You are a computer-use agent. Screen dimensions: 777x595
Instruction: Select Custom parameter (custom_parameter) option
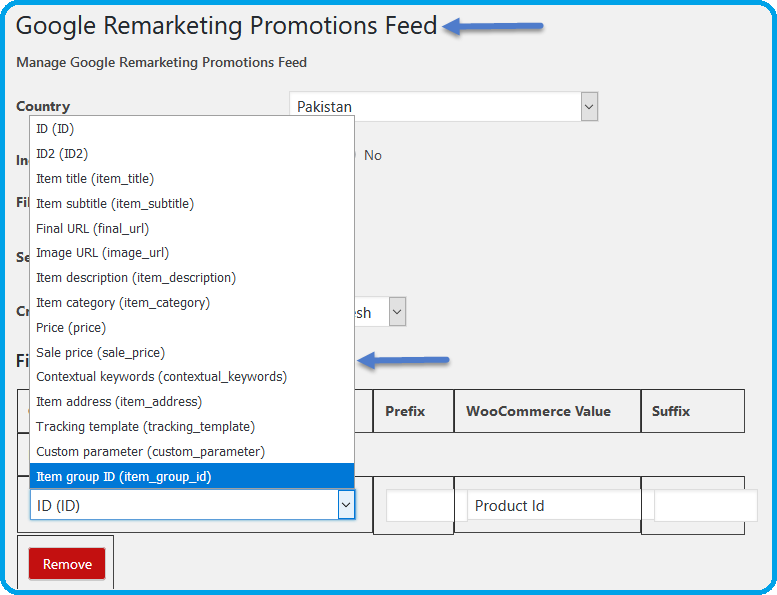pos(192,451)
